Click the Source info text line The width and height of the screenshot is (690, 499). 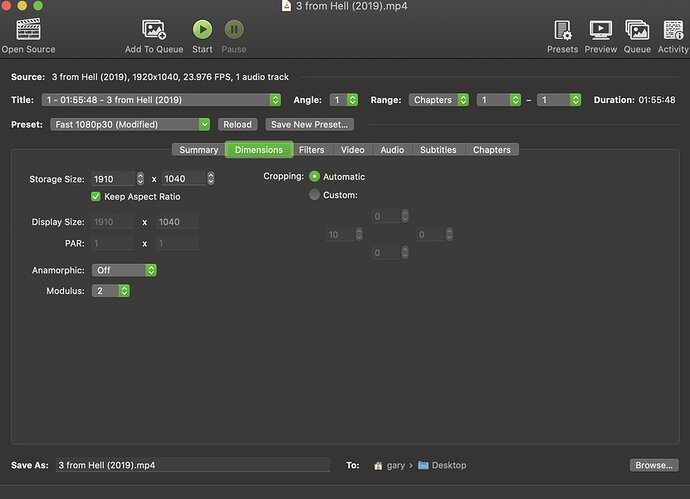(x=170, y=77)
